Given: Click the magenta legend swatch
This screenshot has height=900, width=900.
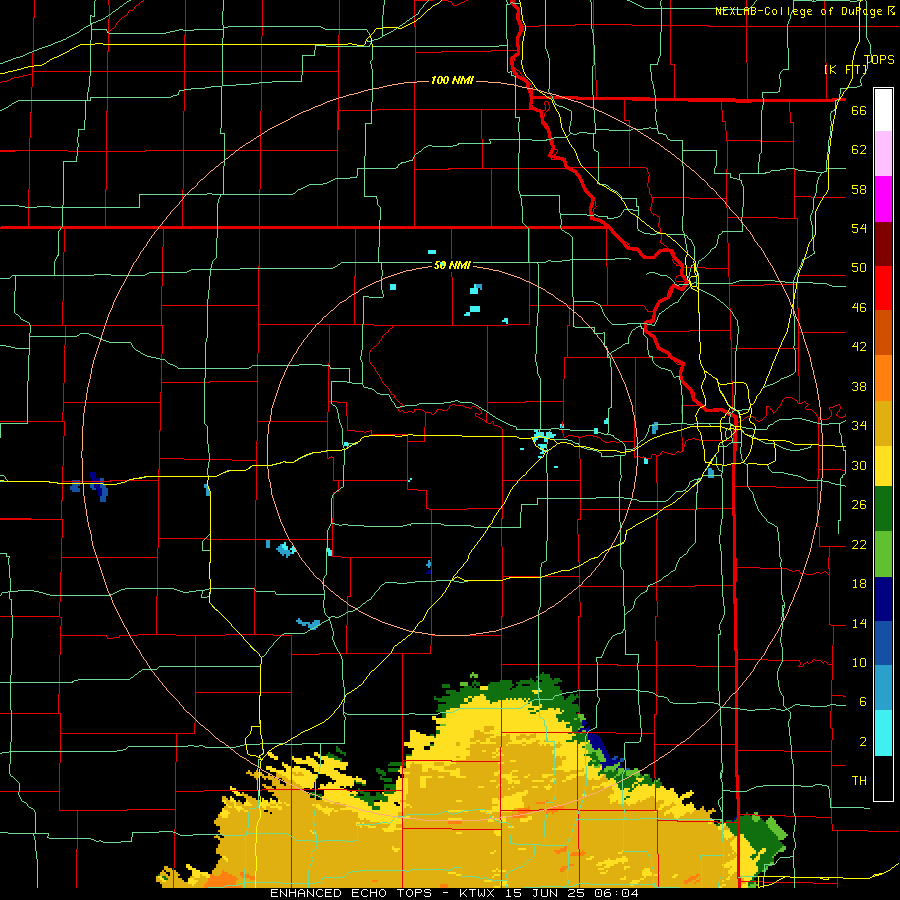Looking at the screenshot, I should click(883, 199).
